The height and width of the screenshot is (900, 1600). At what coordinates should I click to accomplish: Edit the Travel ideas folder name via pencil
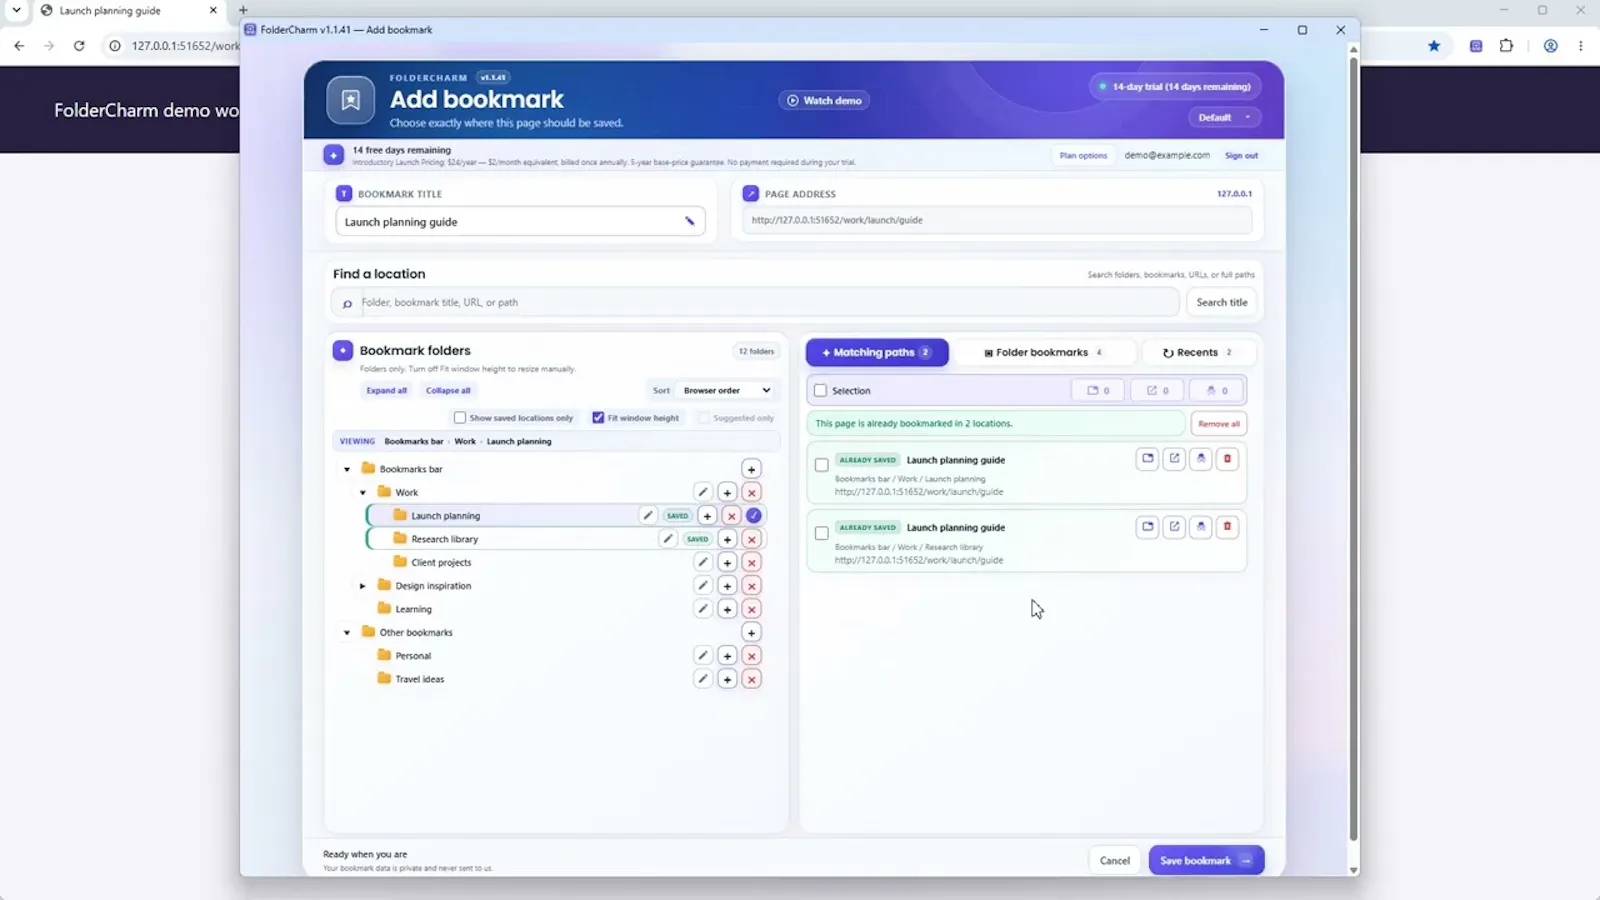[x=703, y=679]
